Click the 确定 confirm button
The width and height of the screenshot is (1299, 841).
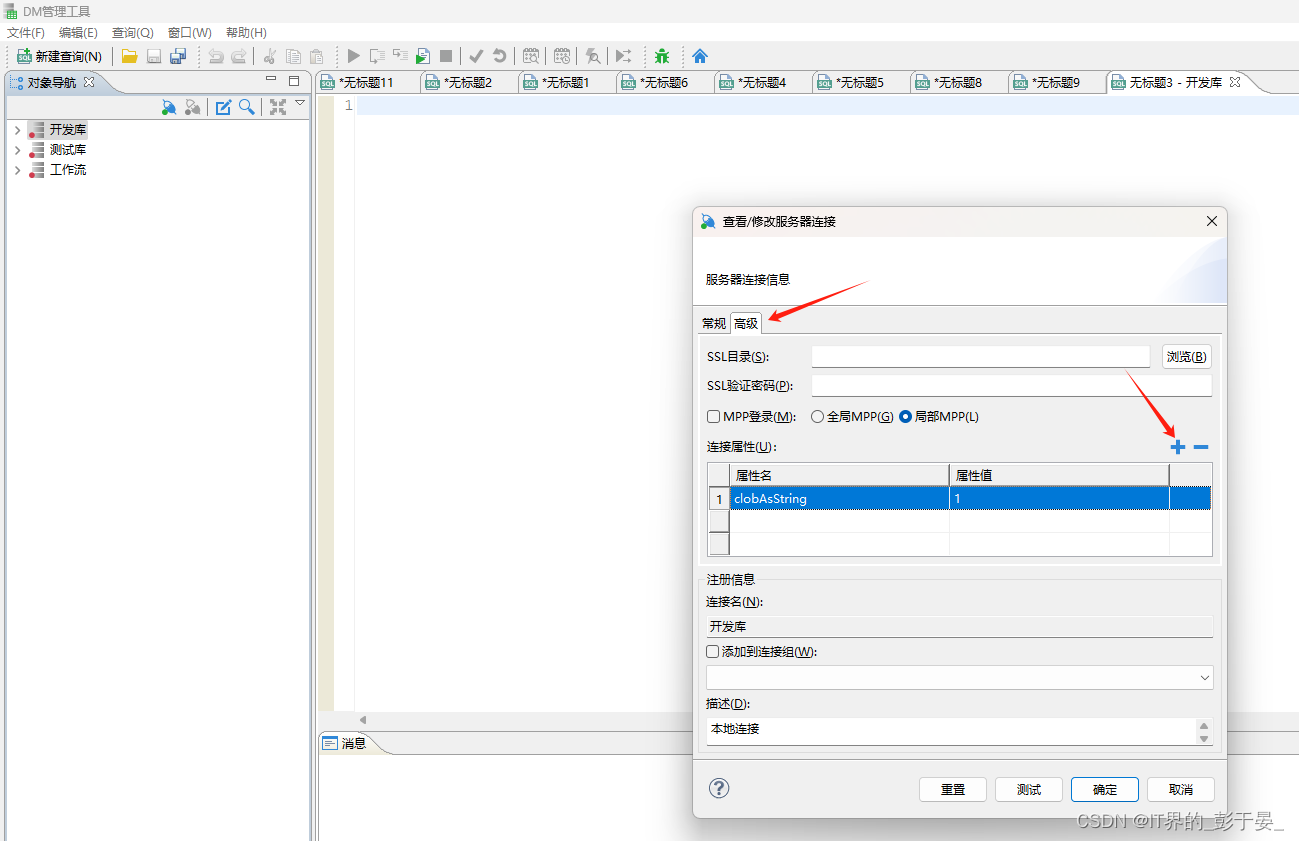point(1105,789)
